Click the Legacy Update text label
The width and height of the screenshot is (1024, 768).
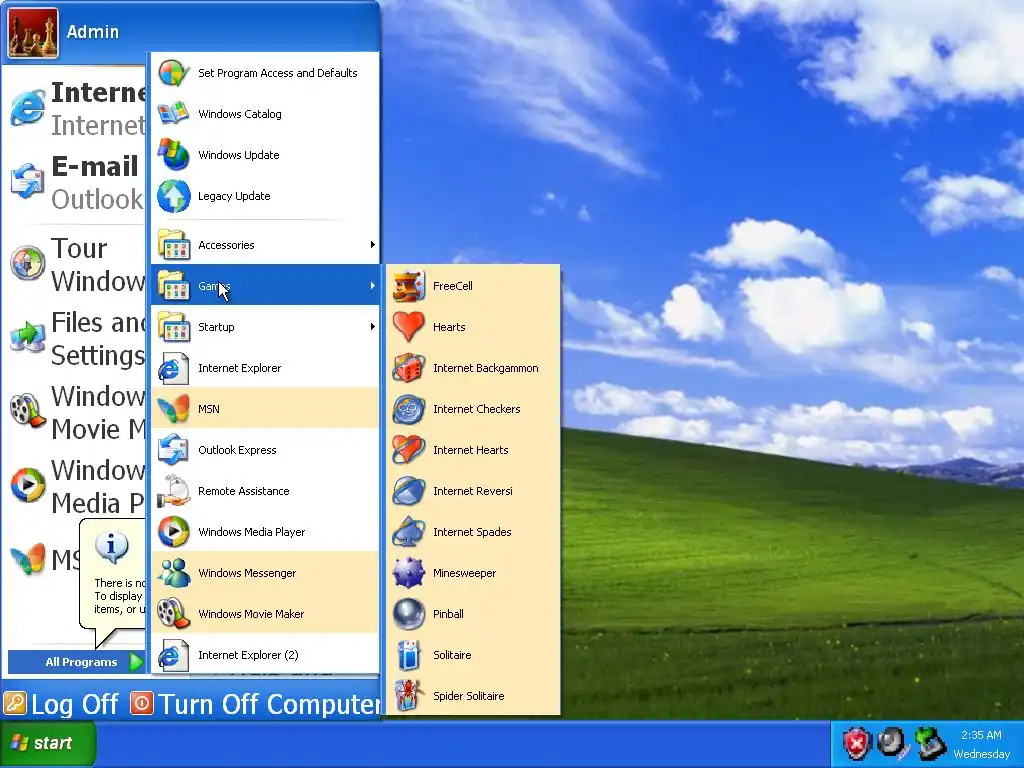coord(234,196)
